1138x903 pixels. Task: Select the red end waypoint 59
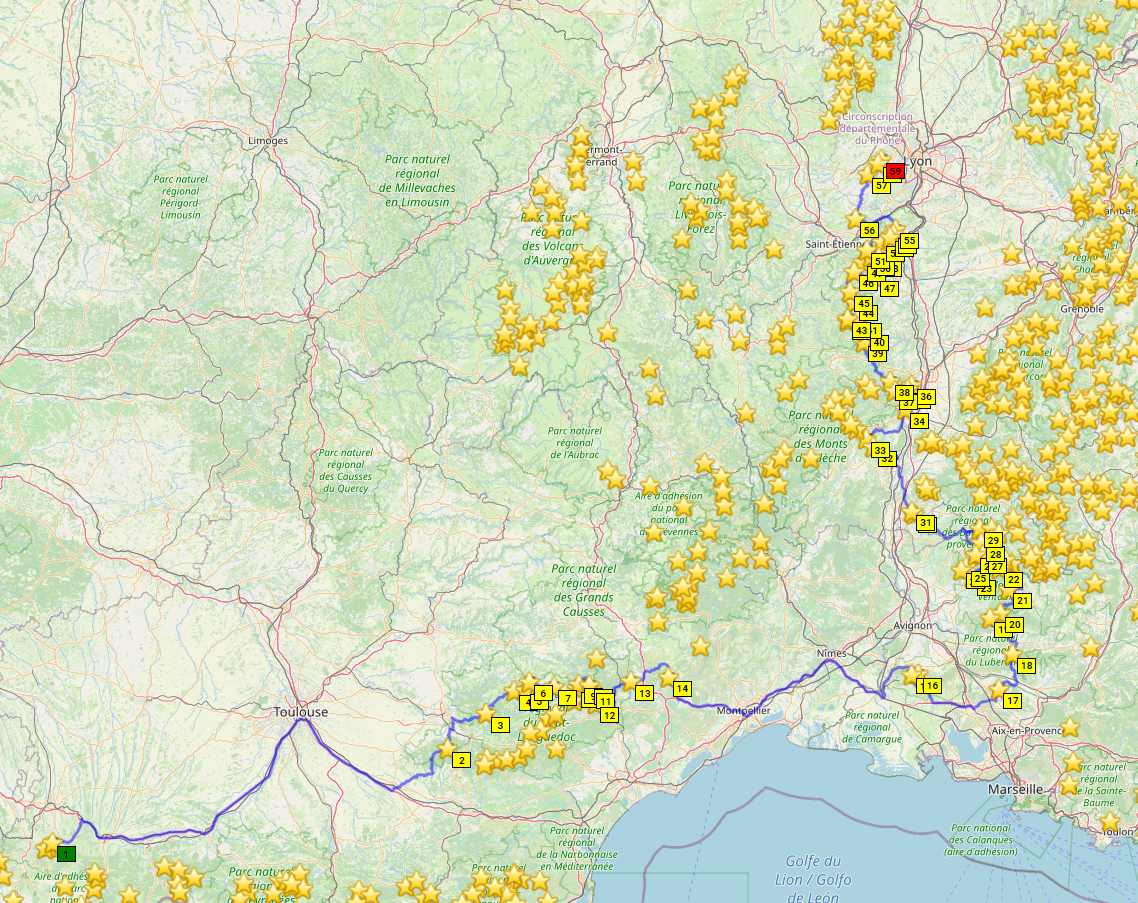[x=895, y=171]
